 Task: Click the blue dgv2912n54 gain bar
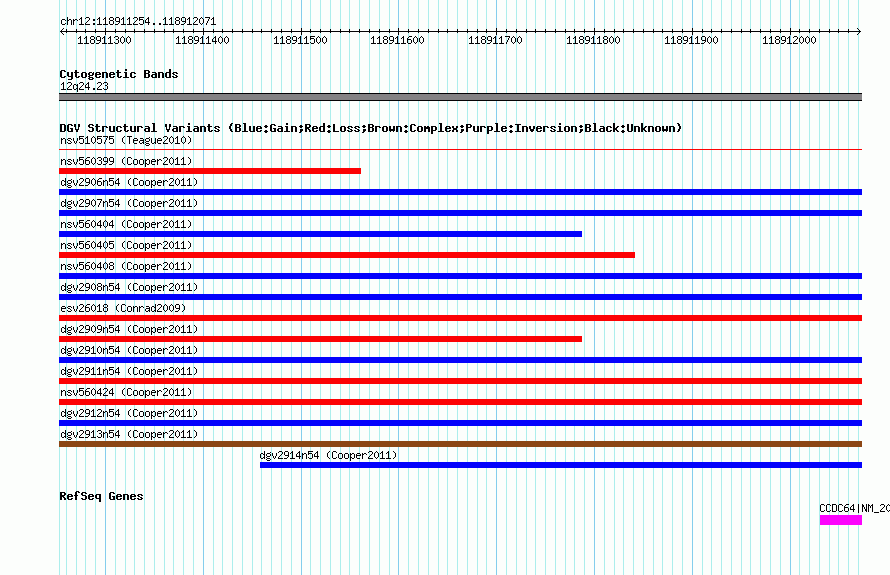[x=460, y=423]
